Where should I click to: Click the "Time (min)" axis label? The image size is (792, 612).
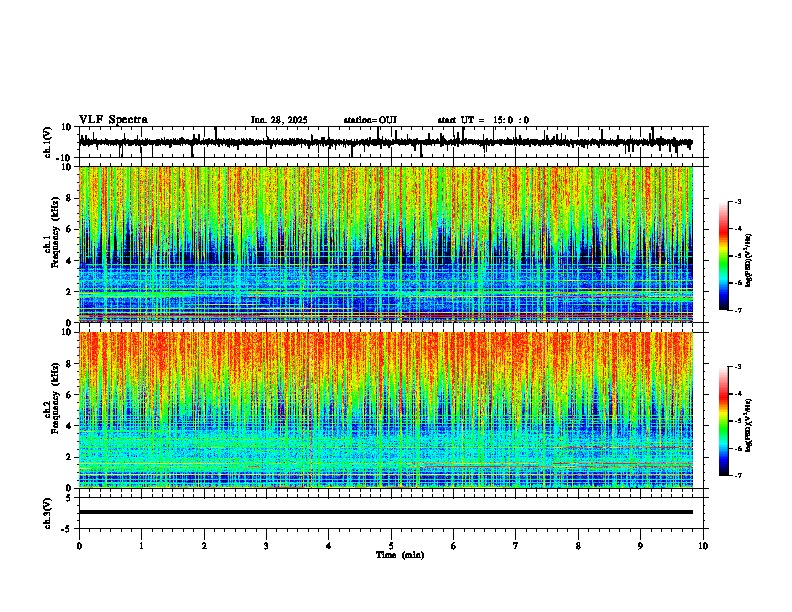400,555
